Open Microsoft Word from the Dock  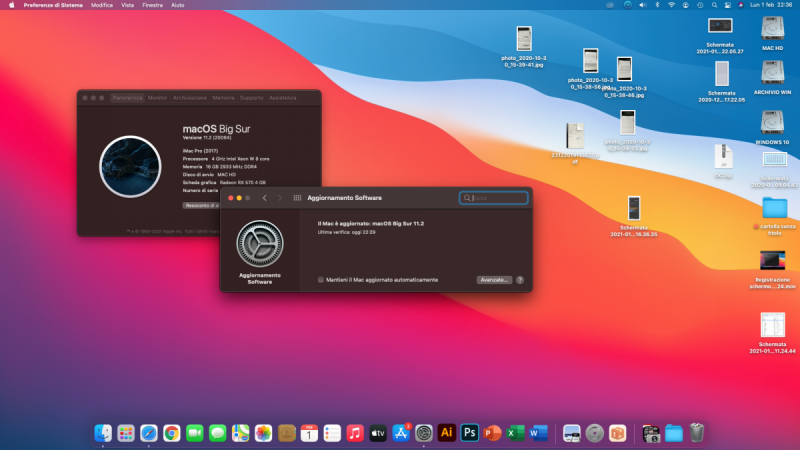click(538, 433)
